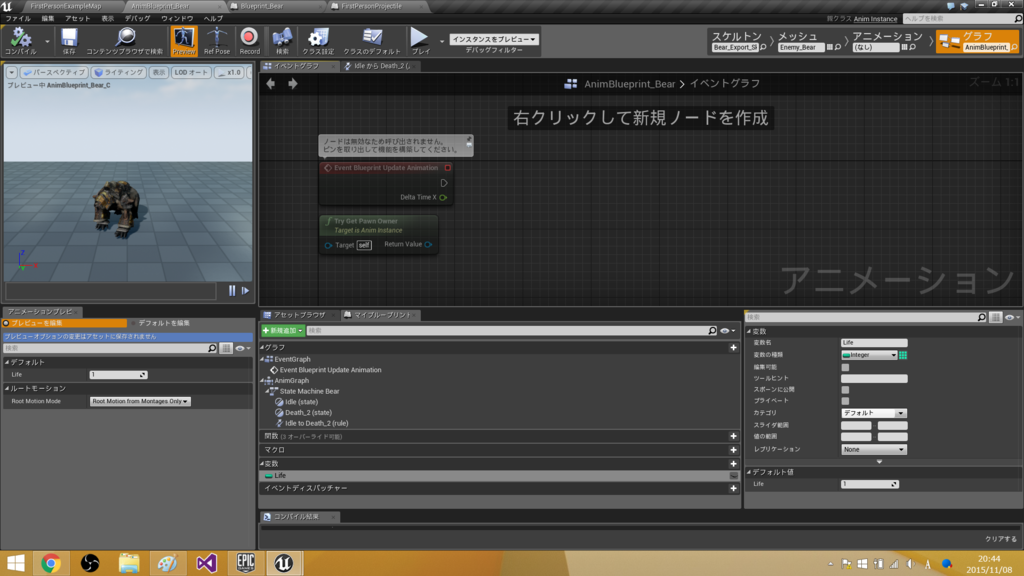
Task: Add a new macro with plus icon
Action: tap(733, 450)
